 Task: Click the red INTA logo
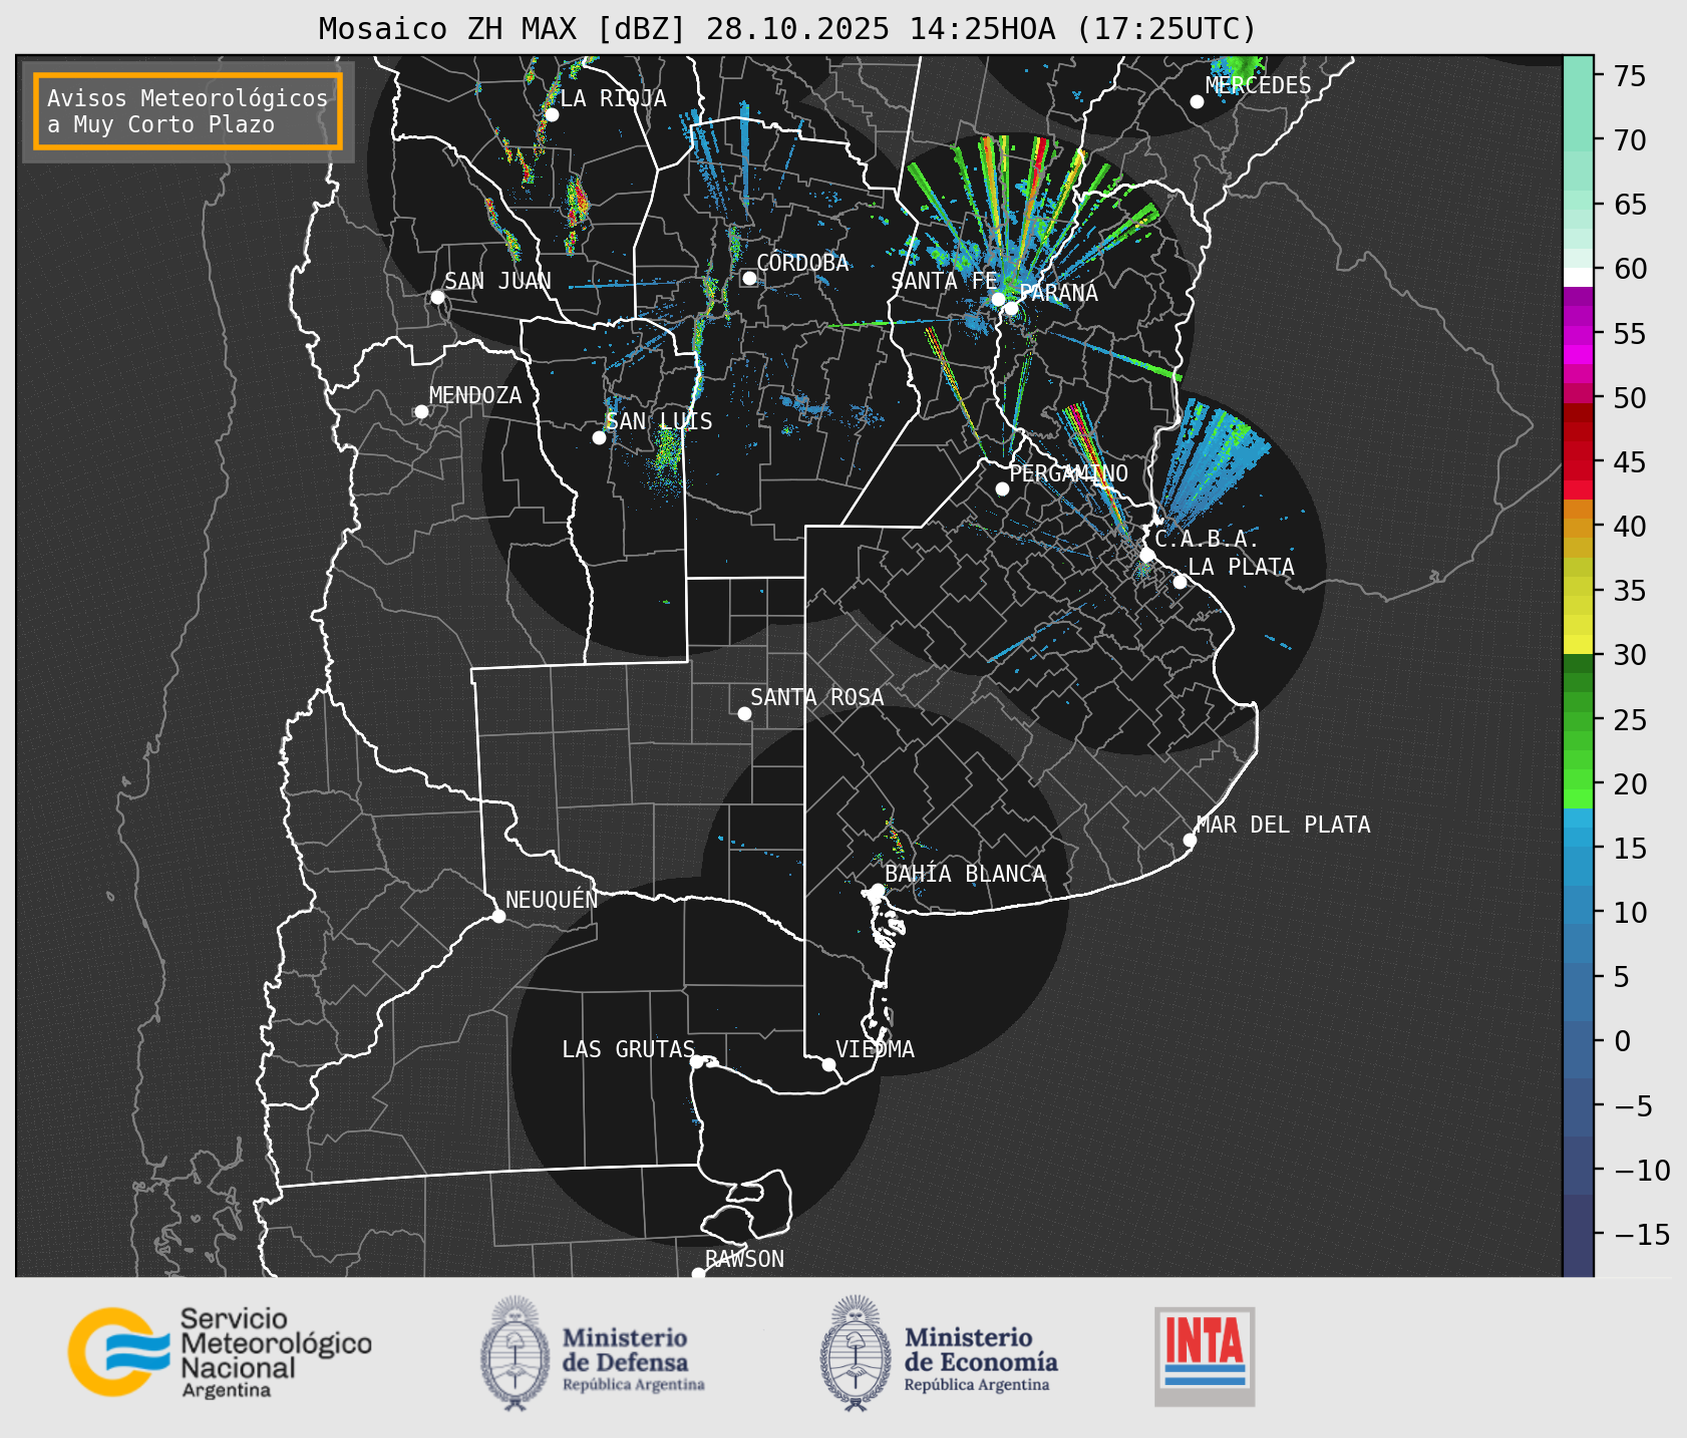(x=1204, y=1355)
